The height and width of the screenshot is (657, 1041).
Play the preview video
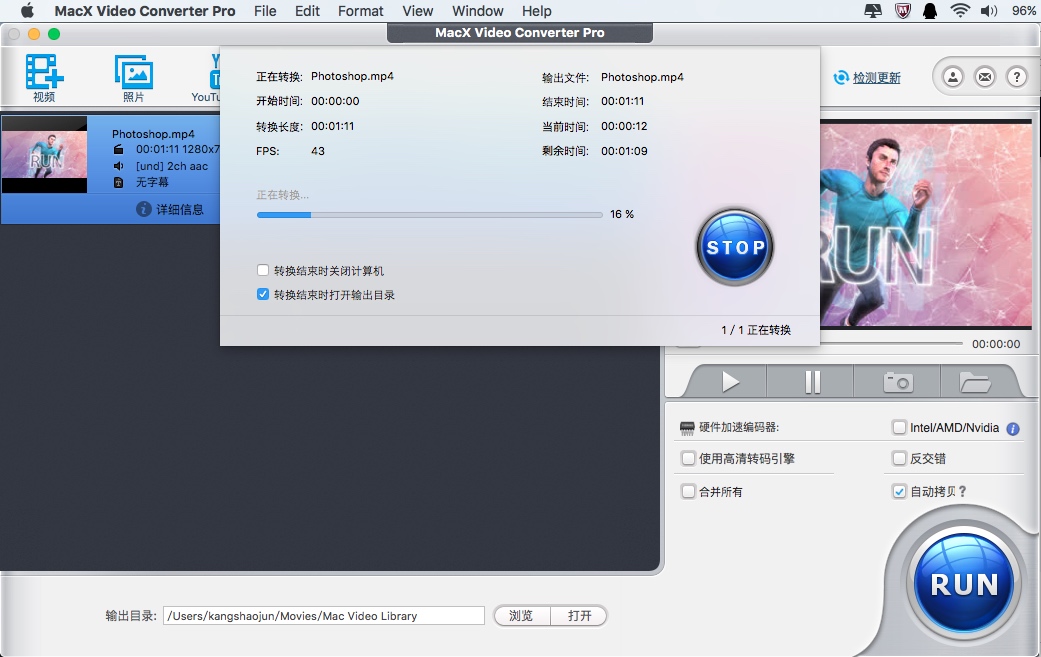(x=730, y=382)
